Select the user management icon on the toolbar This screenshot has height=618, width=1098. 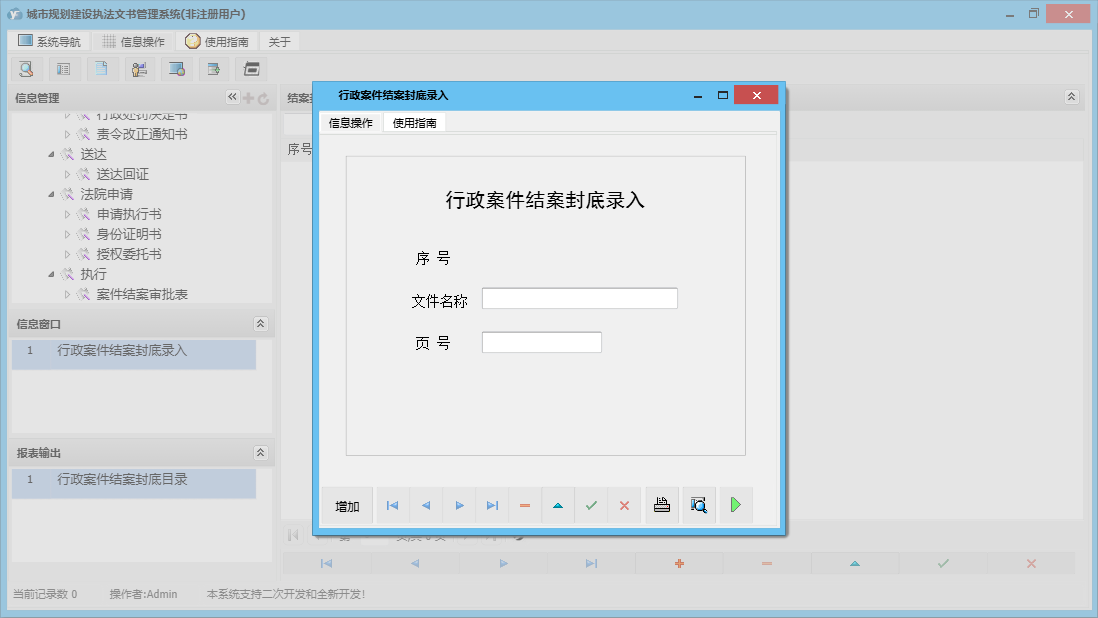pyautogui.click(x=139, y=68)
